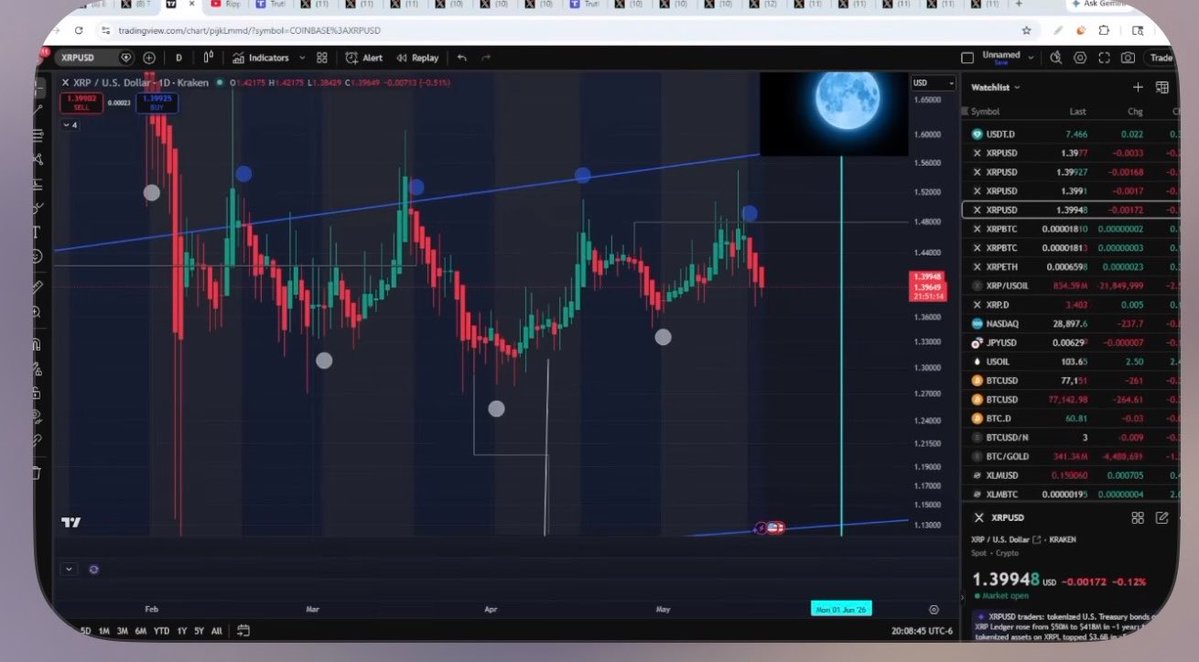Select the 6M range tab
The image size is (1199, 662).
pos(141,631)
